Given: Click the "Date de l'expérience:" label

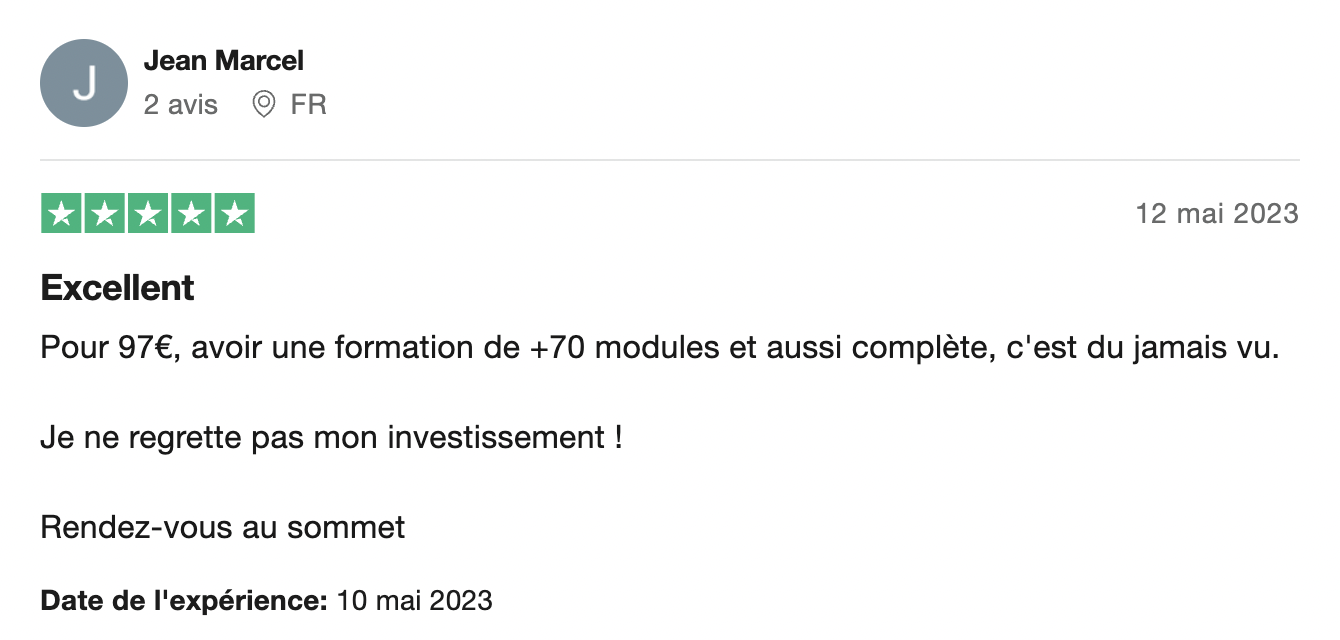Looking at the screenshot, I should click(x=184, y=601).
